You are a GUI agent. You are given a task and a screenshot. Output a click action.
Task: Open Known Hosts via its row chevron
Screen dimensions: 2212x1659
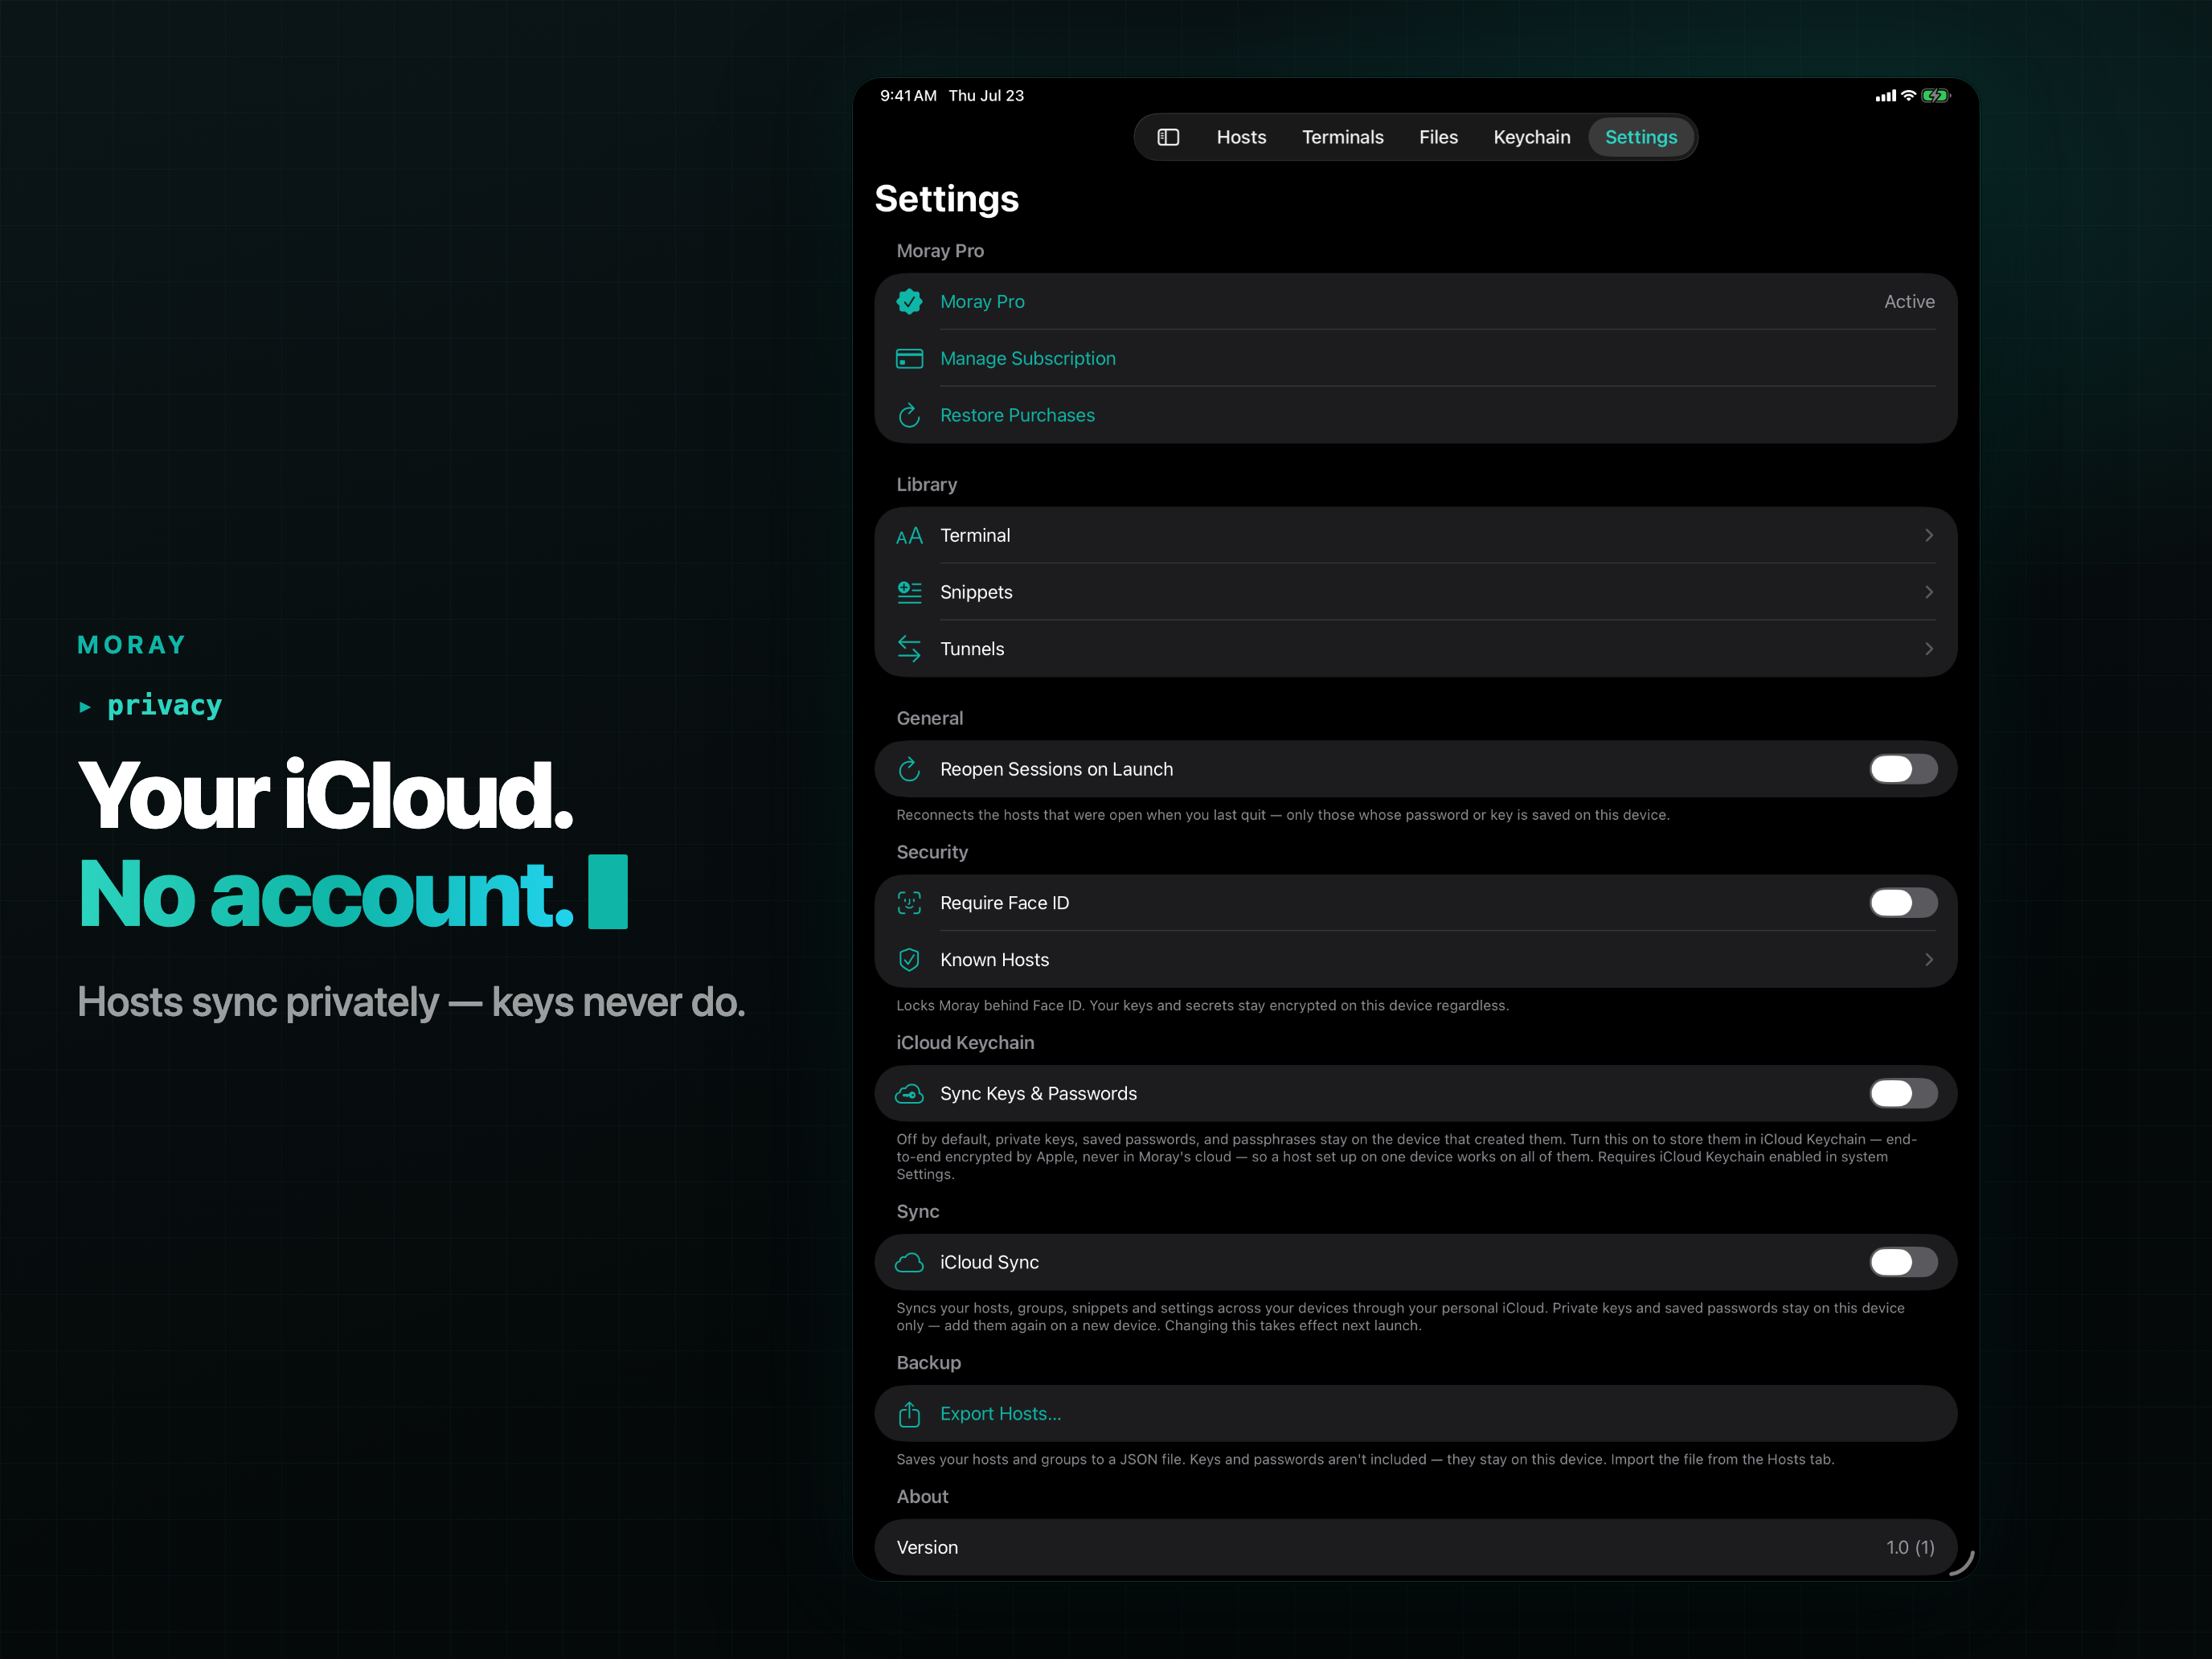pos(1928,960)
